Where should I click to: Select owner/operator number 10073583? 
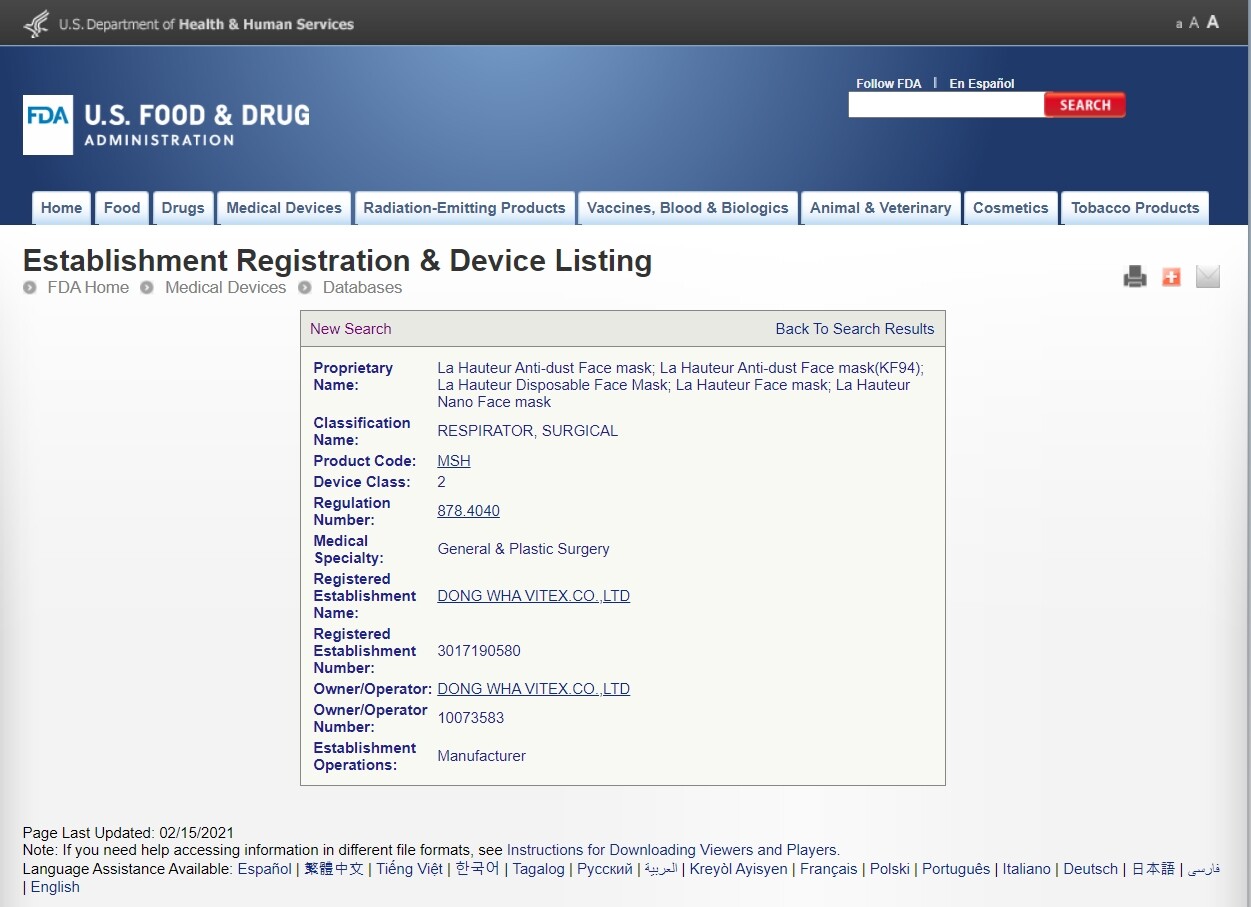pos(471,718)
